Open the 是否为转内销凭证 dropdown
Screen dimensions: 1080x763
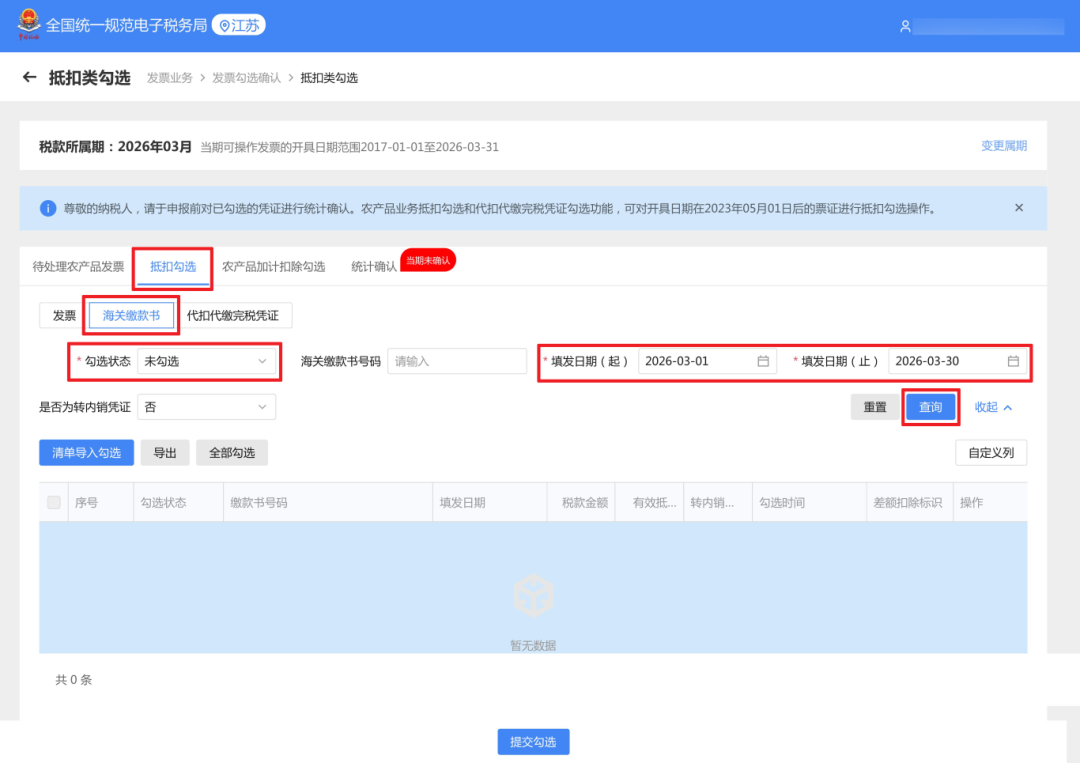207,407
